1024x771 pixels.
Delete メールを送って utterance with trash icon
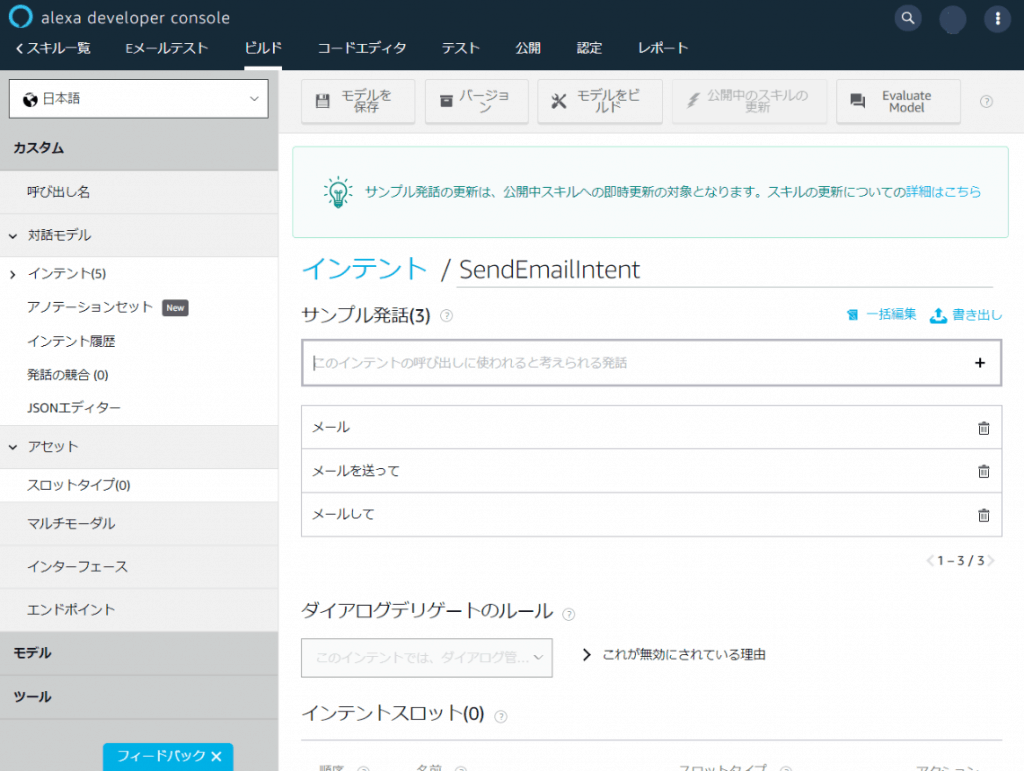984,471
